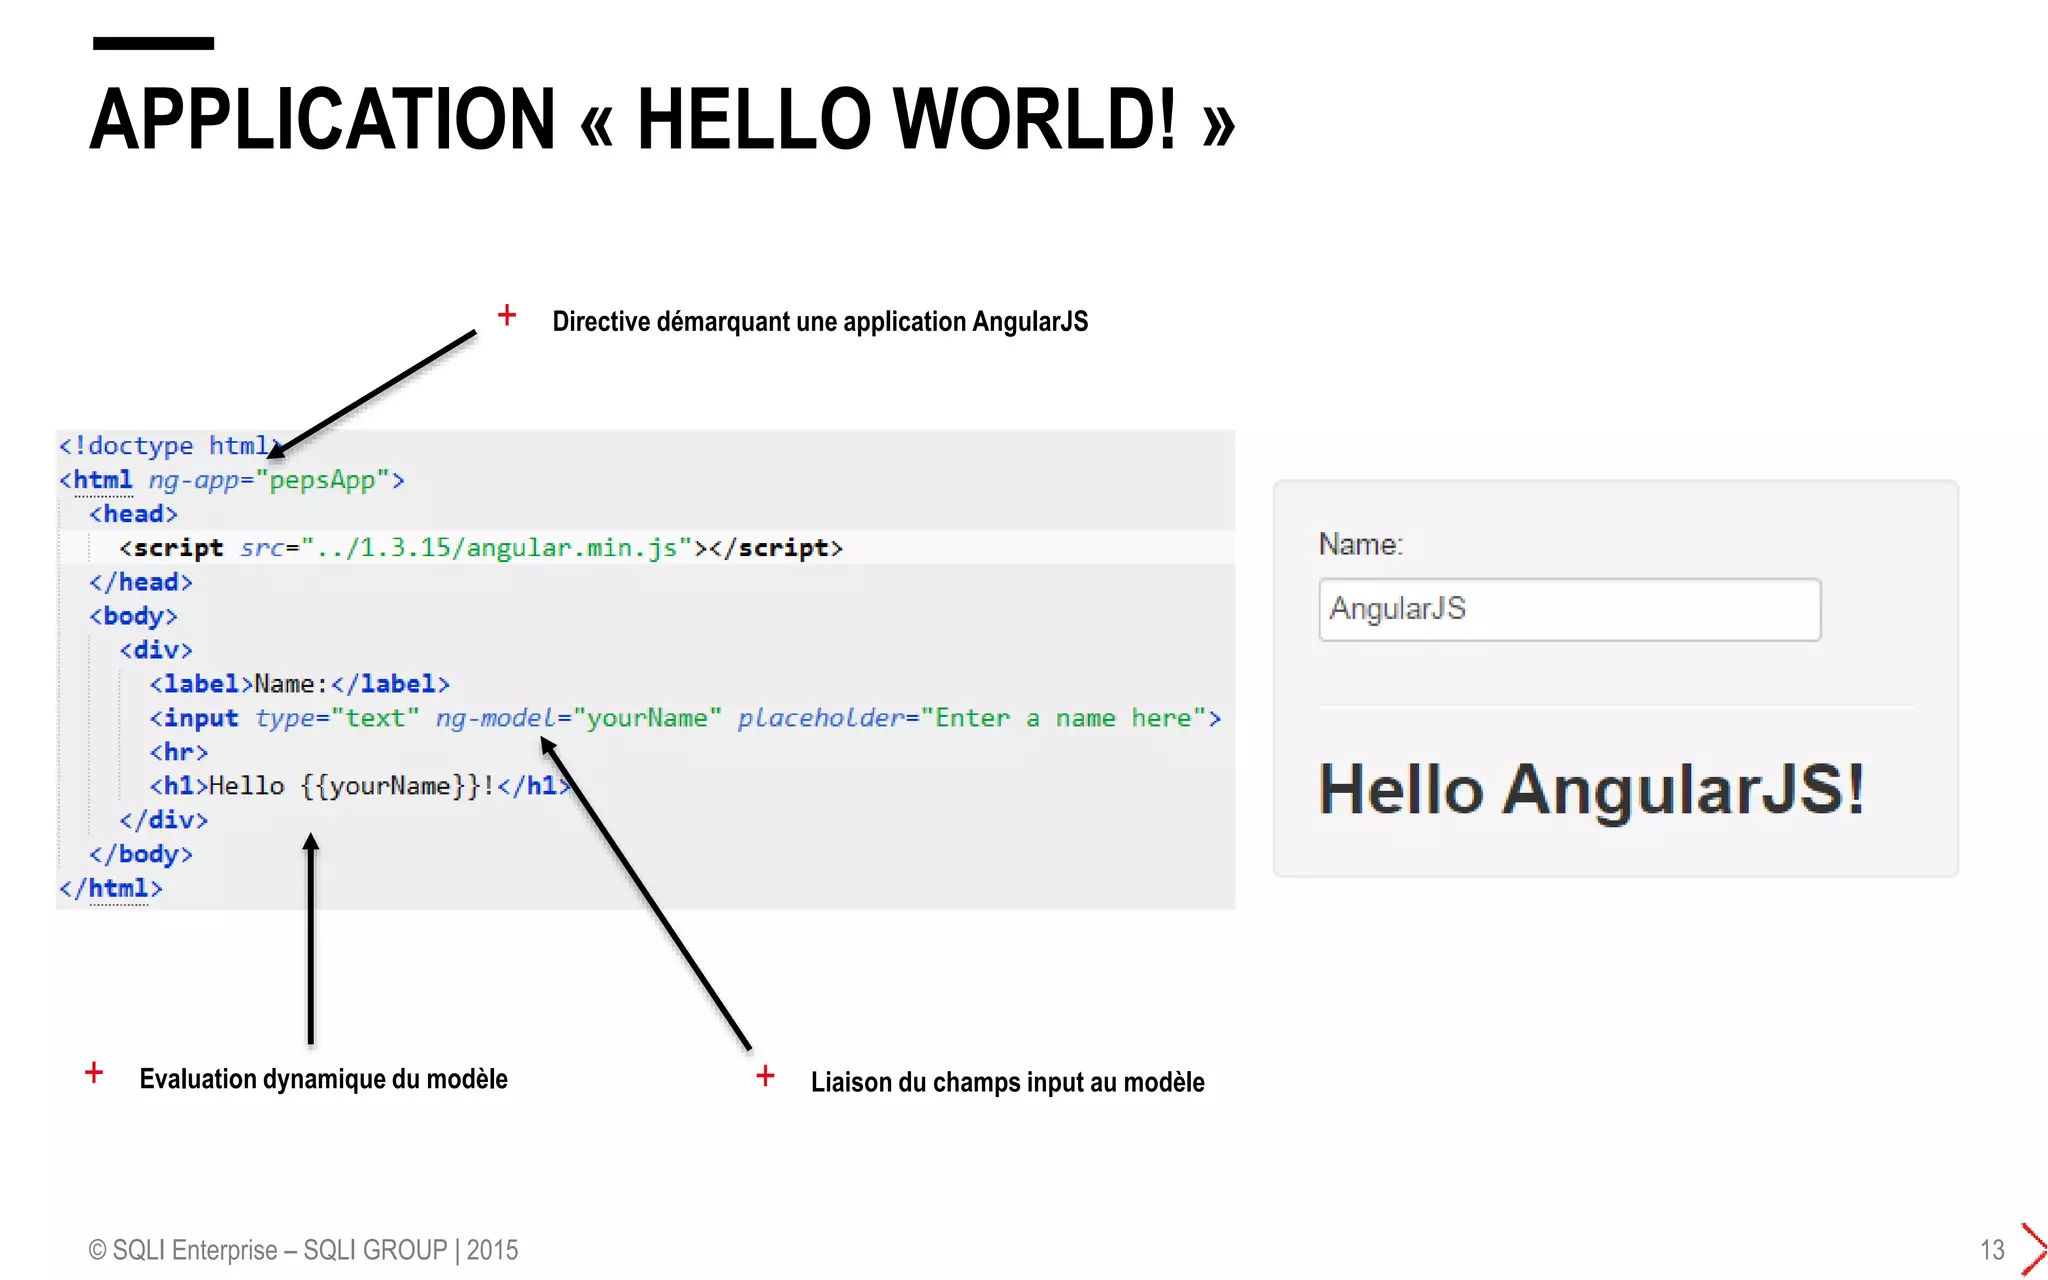Click the opening '<head>' code line
2048x1280 pixels.
coord(133,514)
